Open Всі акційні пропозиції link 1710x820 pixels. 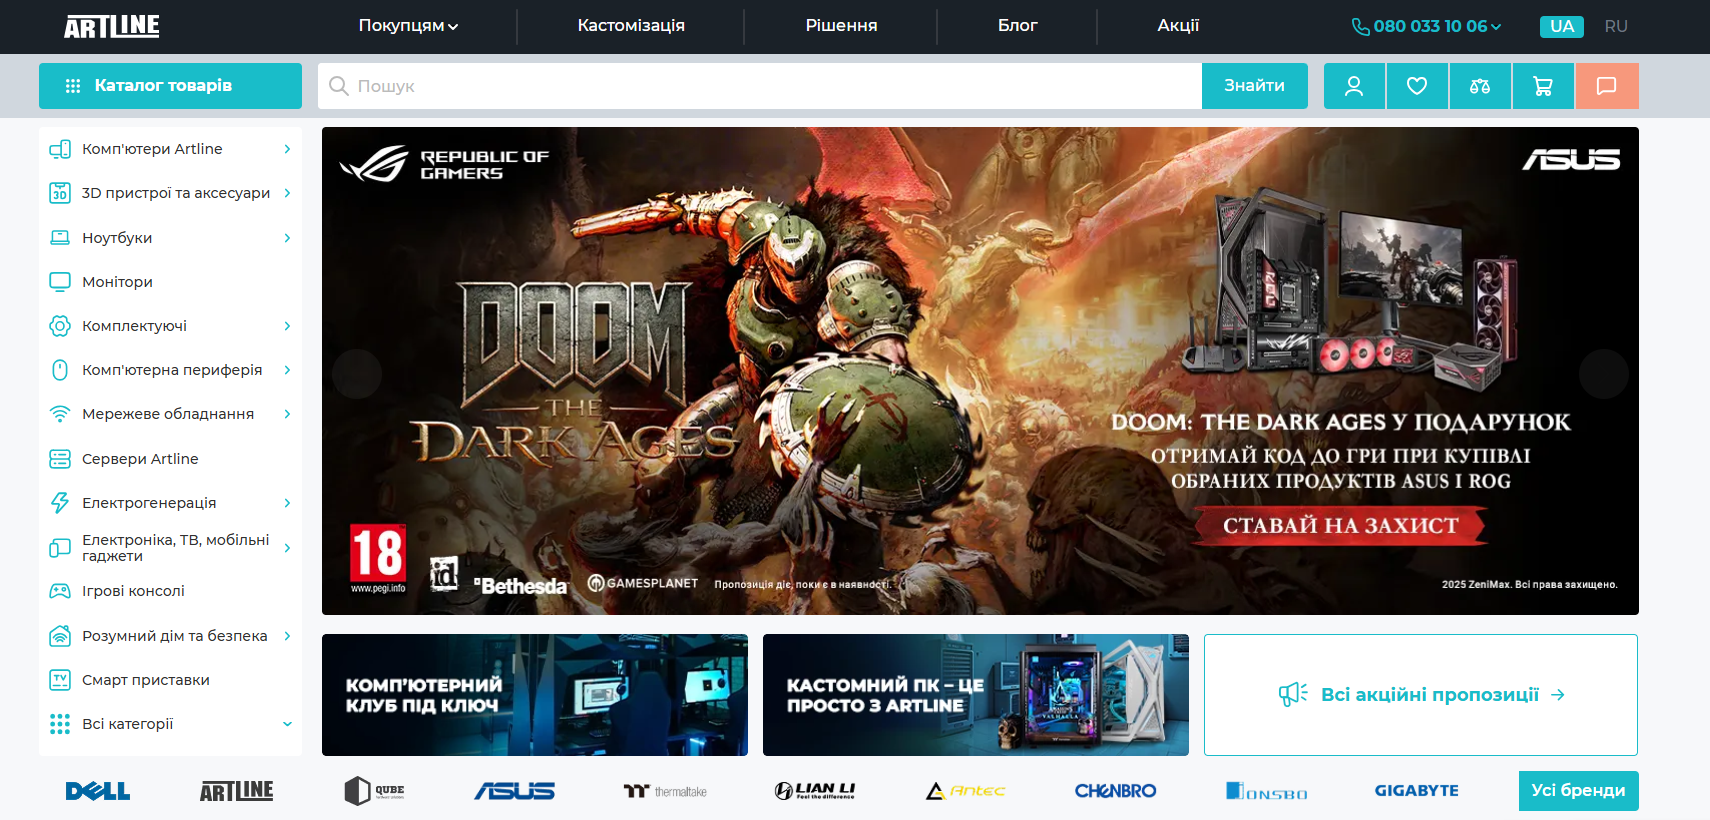click(1421, 695)
